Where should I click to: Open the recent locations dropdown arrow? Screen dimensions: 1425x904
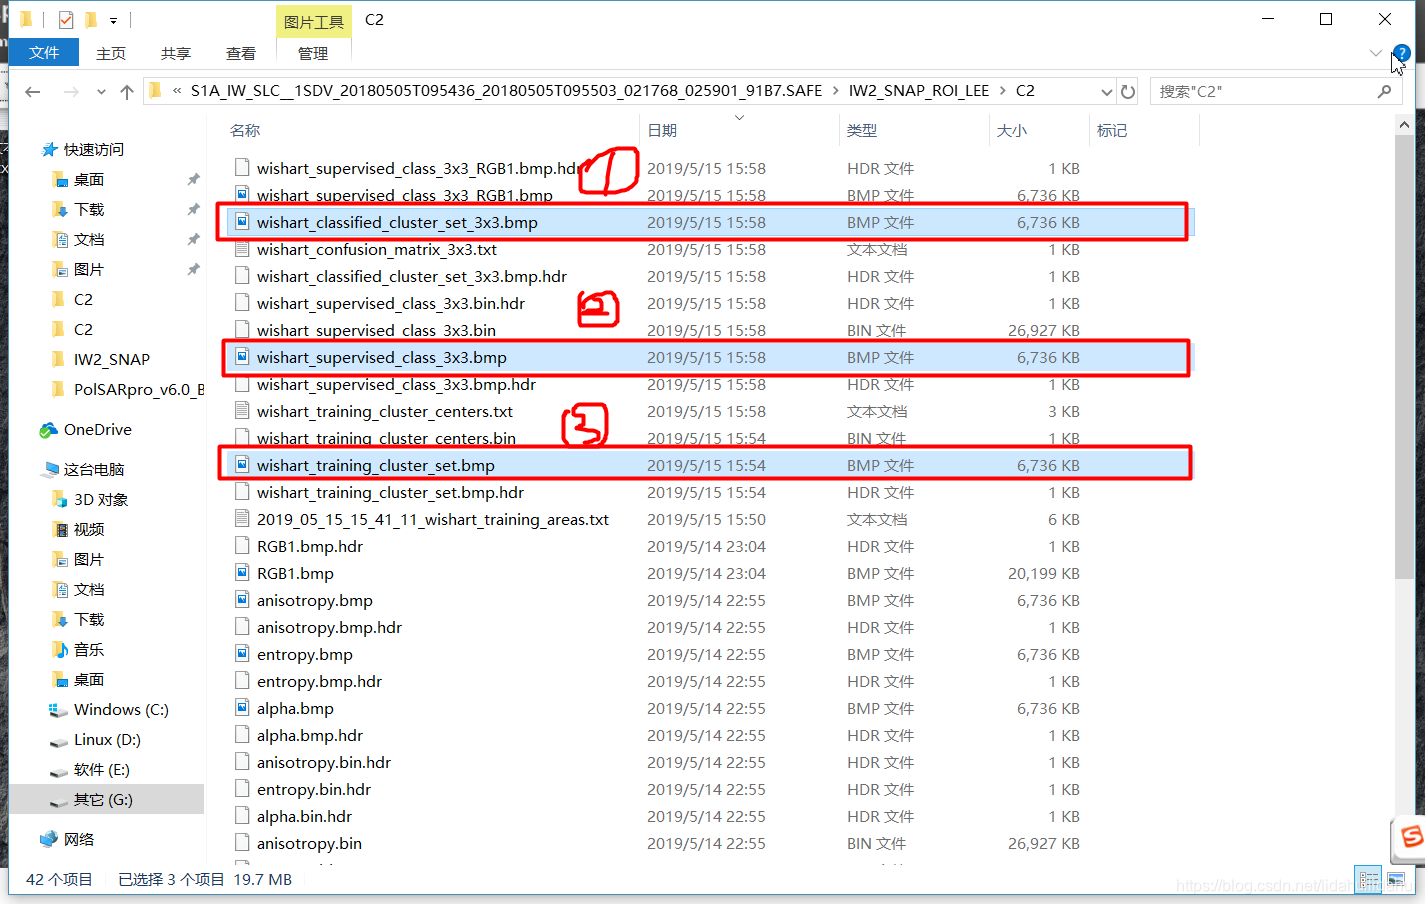point(101,92)
